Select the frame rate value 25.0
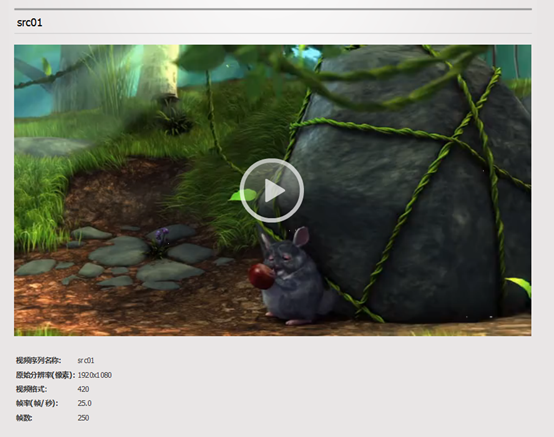554x437 pixels. [84, 403]
